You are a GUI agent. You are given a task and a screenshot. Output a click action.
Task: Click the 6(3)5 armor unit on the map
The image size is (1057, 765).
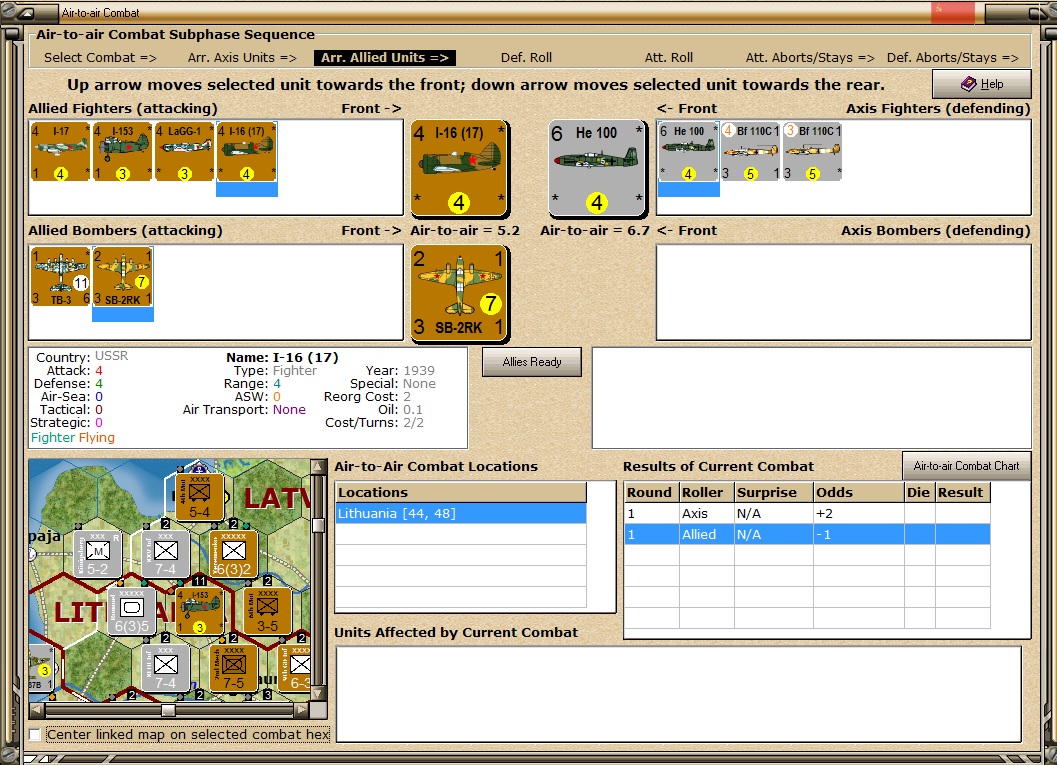132,612
